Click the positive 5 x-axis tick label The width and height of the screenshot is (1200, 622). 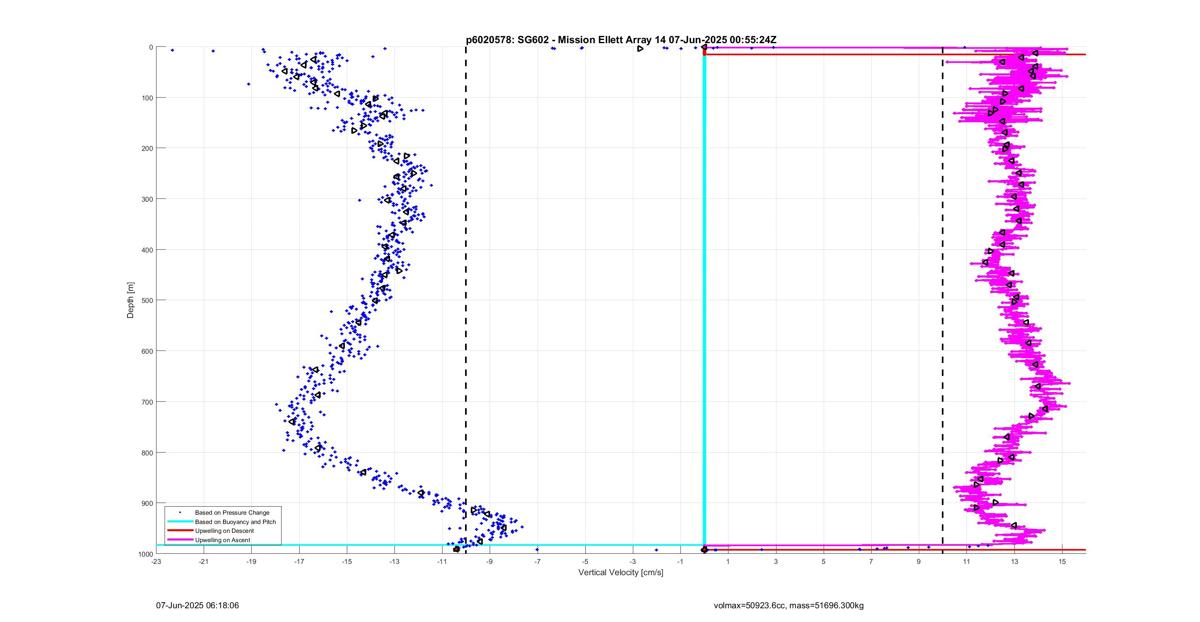[x=824, y=561]
